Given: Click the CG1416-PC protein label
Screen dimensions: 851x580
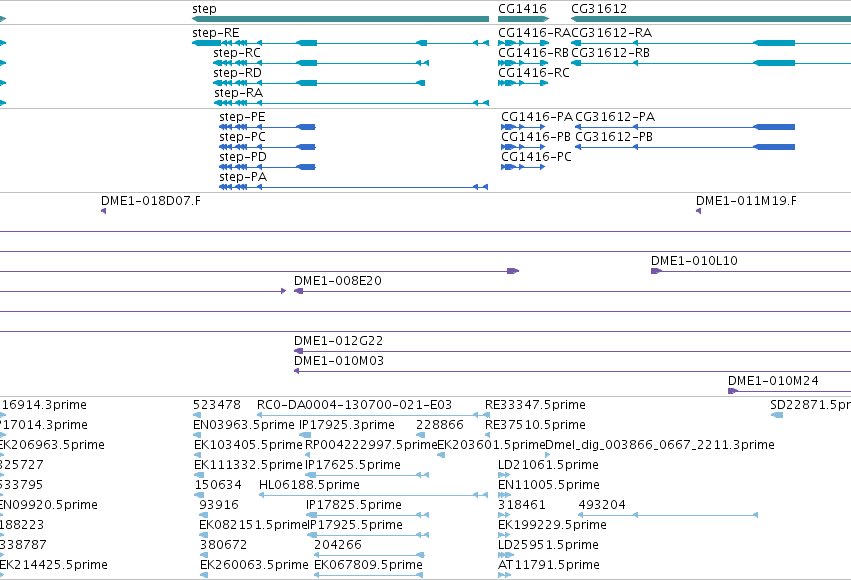Looking at the screenshot, I should 536,157.
